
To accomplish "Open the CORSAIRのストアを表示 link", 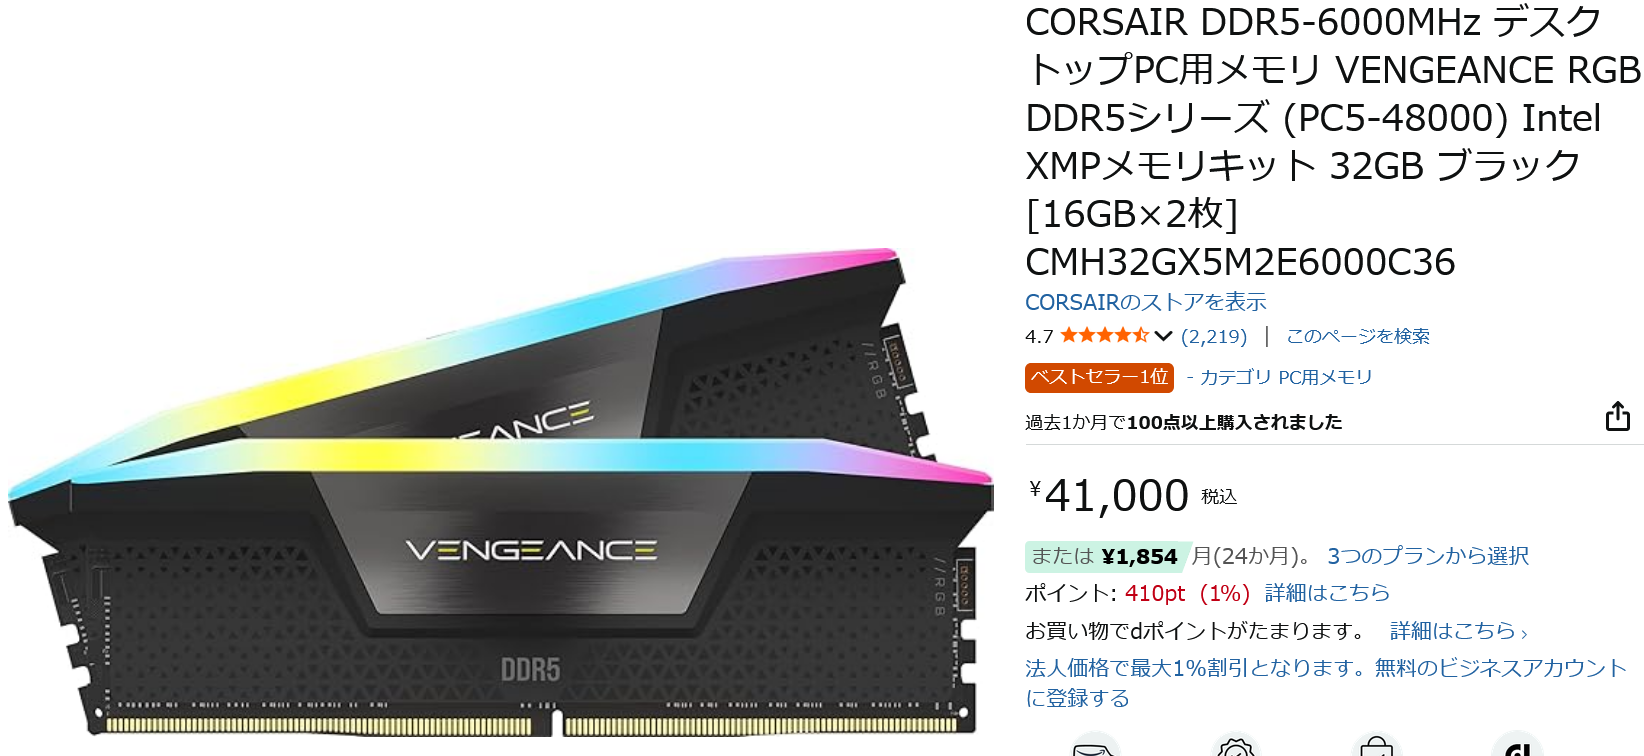I will tap(1145, 302).
